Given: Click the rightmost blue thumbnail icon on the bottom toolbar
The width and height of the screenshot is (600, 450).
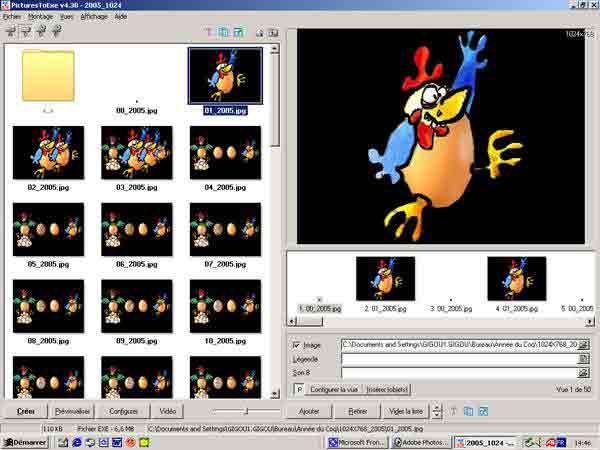Looking at the screenshot, I should (484, 411).
